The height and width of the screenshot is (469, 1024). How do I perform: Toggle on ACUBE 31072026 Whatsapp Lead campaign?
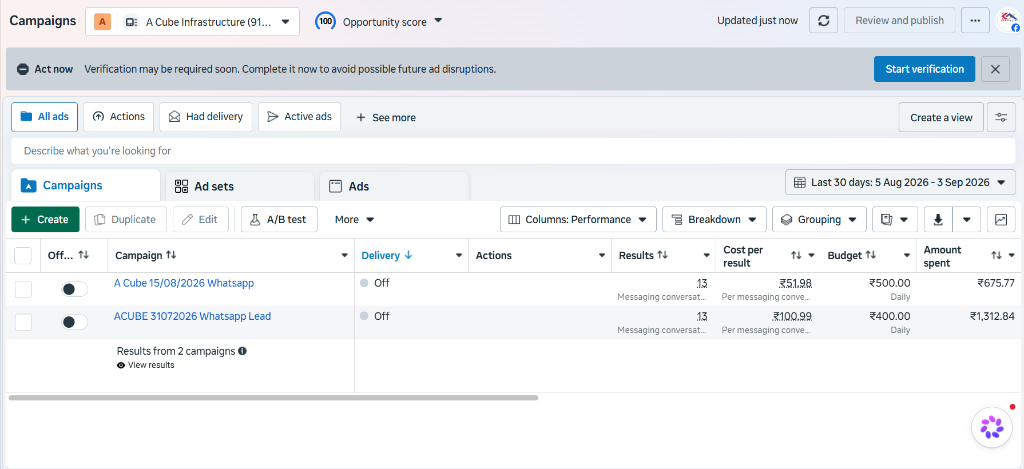pos(74,322)
